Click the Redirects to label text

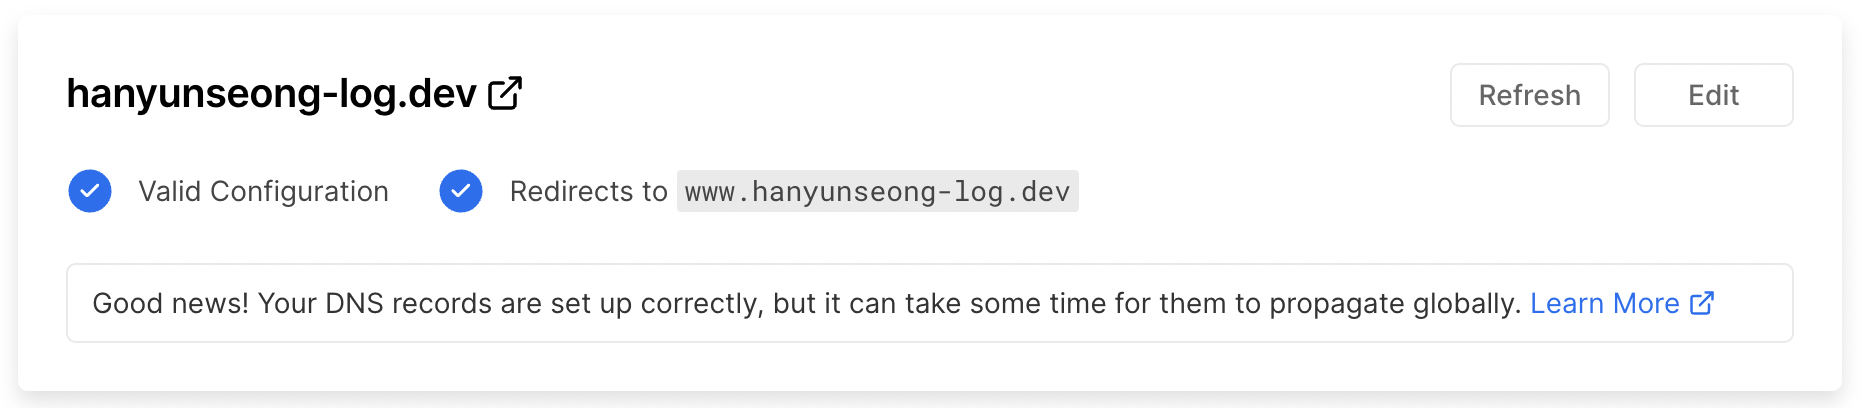point(589,191)
